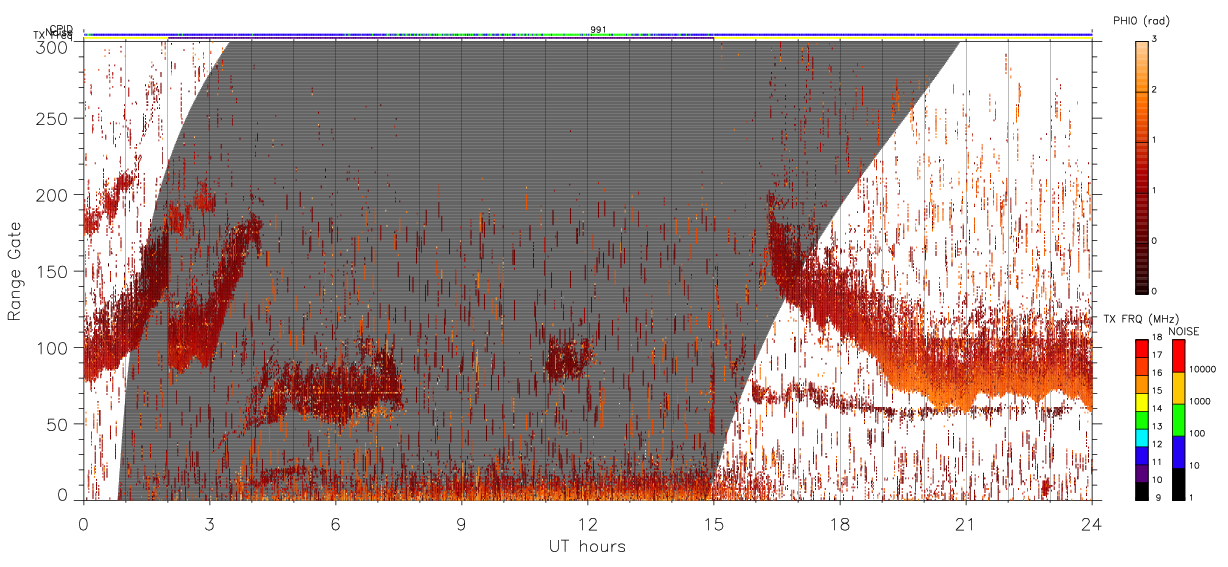The width and height of the screenshot is (1228, 567).
Task: Click the NOISE legend title
Action: coord(1184,330)
